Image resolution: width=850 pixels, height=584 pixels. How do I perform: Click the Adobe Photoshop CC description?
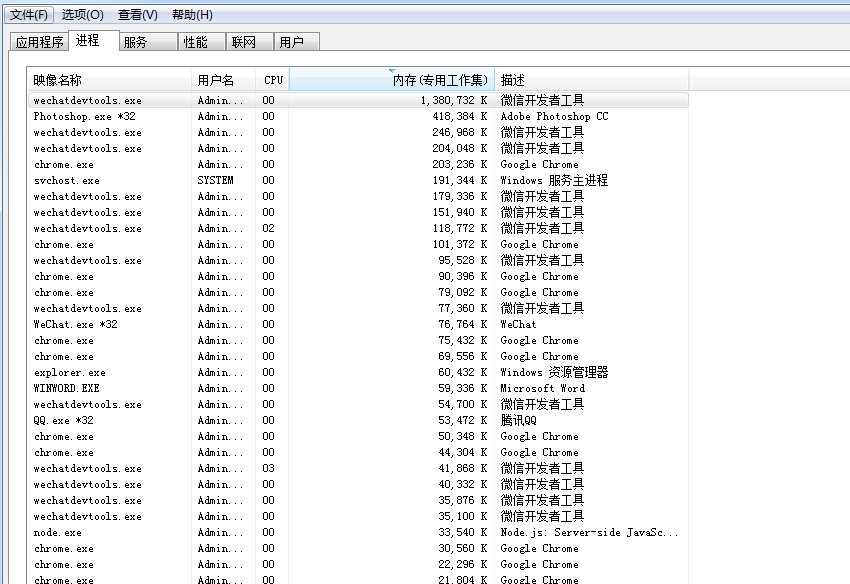tap(554, 116)
